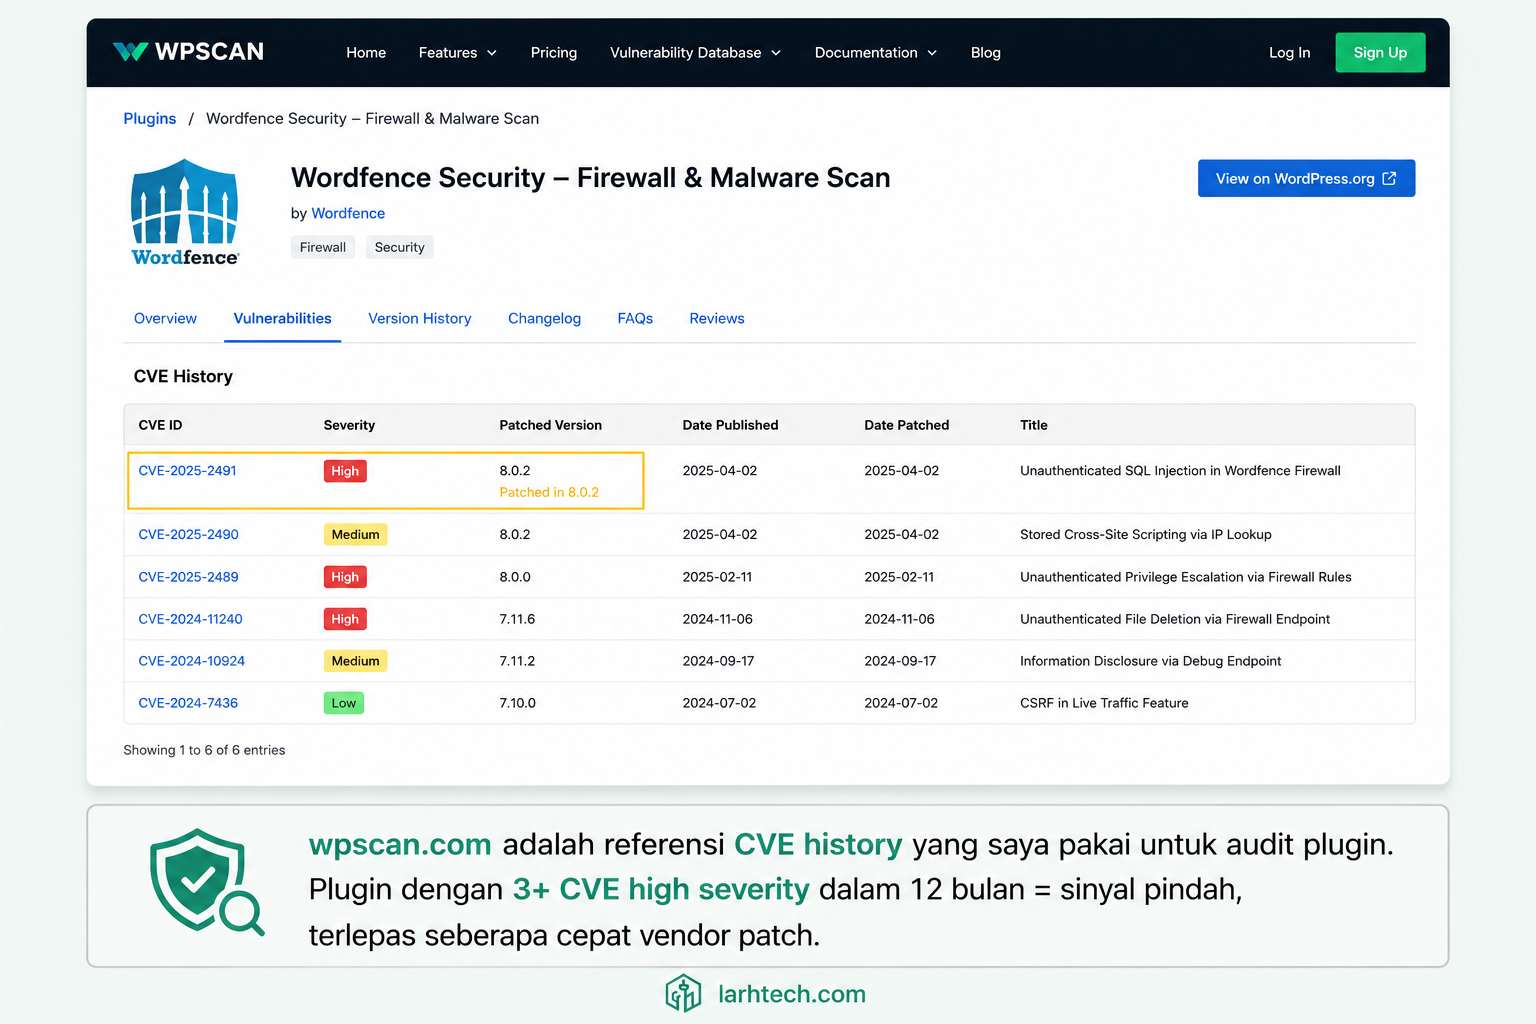
Task: Open CVE-2024-10924 entry
Action: tap(191, 660)
